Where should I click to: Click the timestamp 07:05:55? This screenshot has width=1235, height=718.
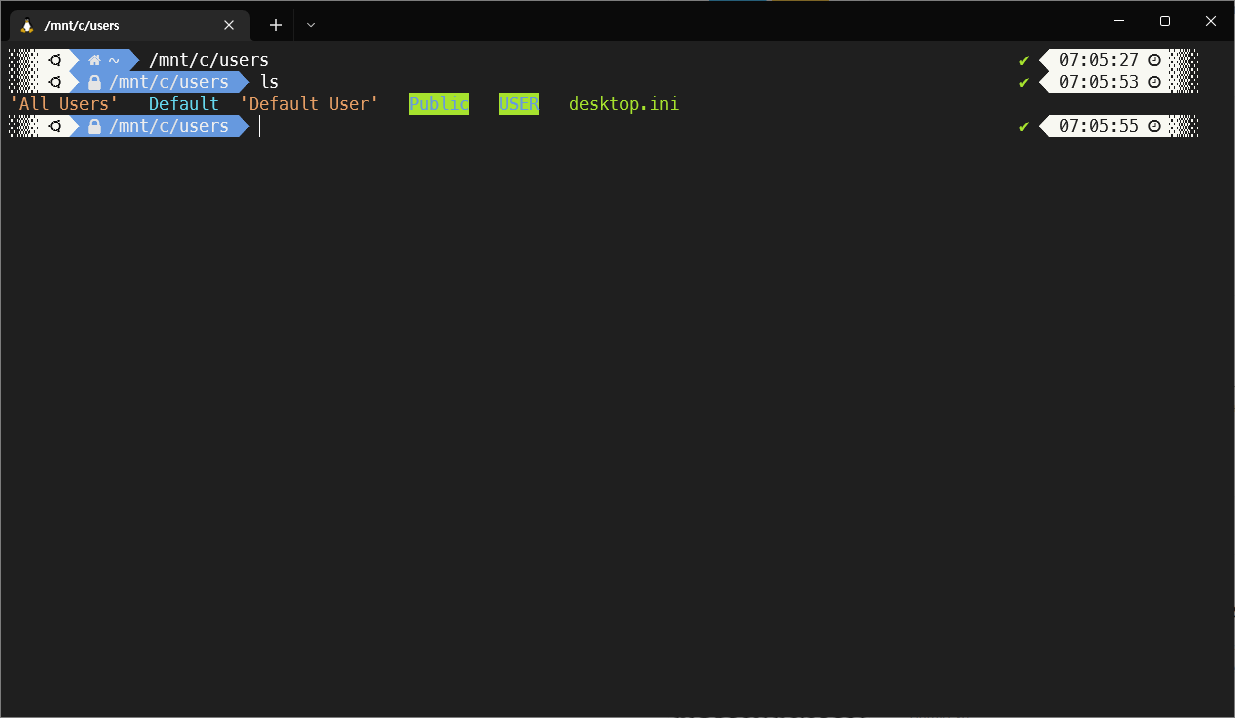tap(1099, 126)
